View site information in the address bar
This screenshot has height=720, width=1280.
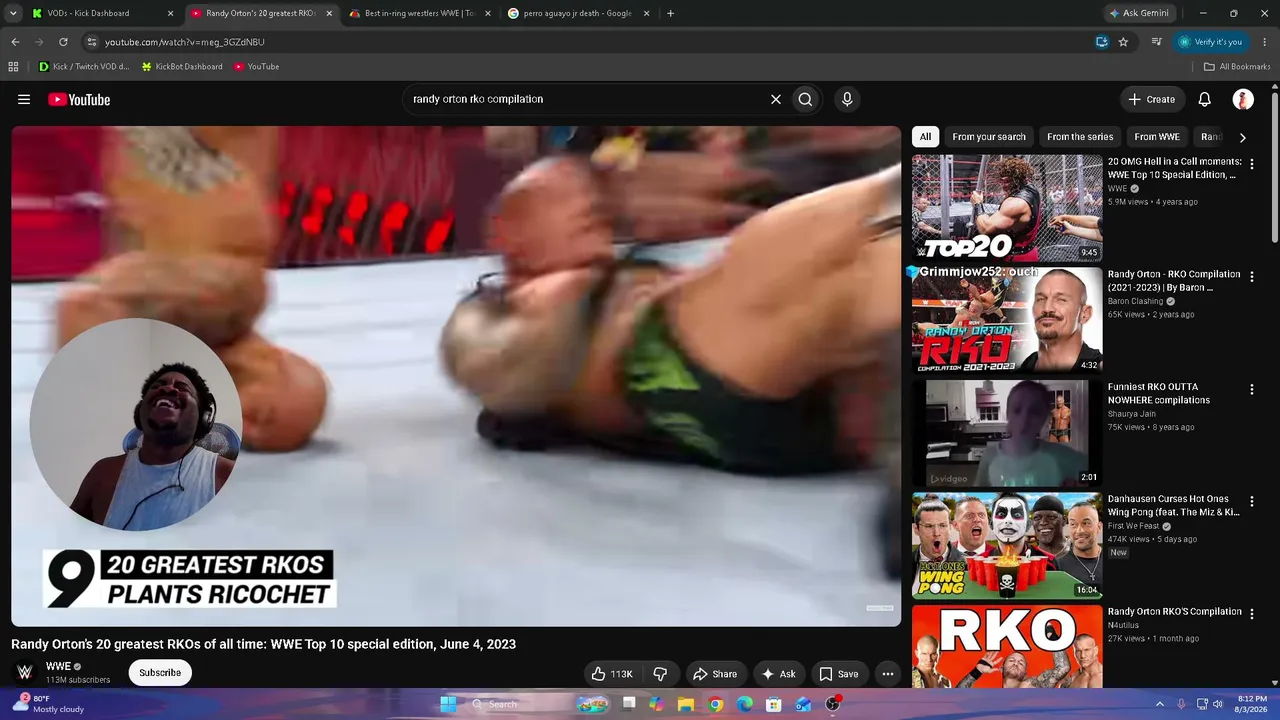pos(91,42)
